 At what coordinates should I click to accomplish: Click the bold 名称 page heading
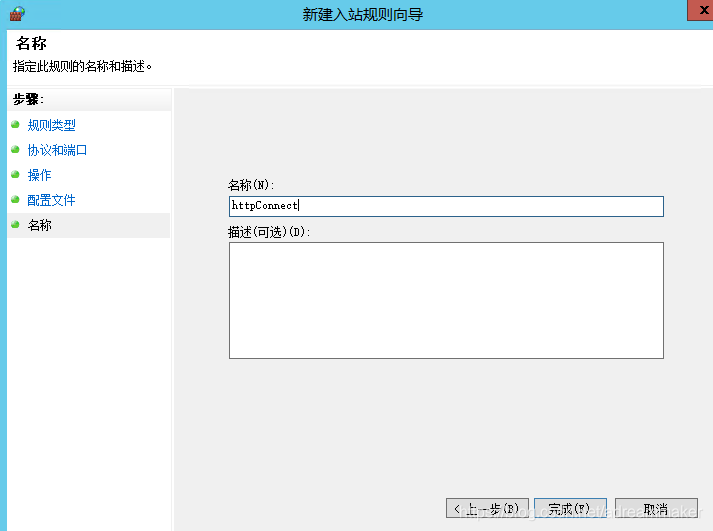(31, 44)
